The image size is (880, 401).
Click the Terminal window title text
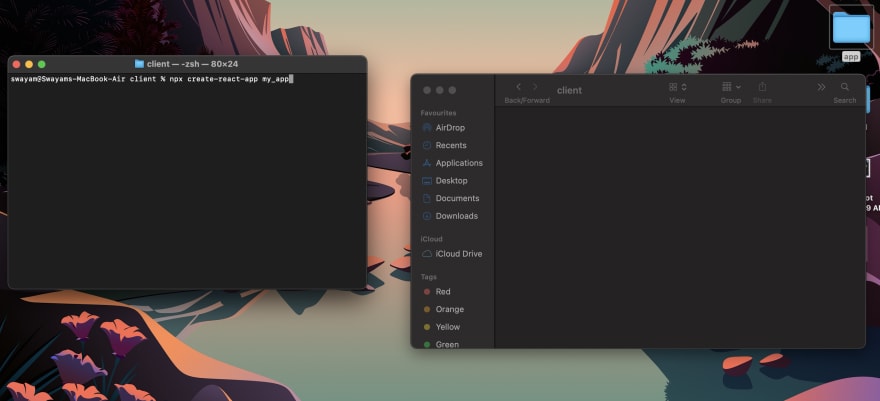192,64
